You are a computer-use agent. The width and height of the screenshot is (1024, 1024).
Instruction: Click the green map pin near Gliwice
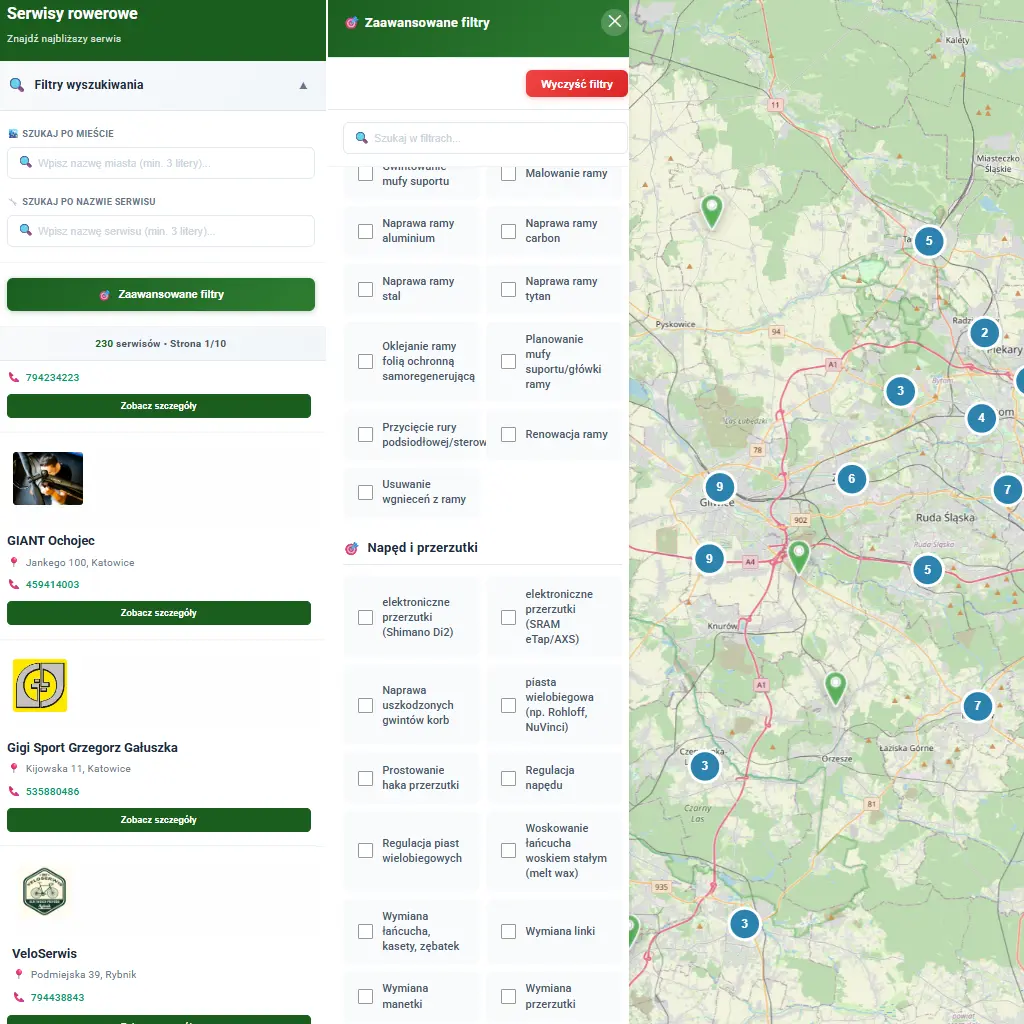click(x=798, y=556)
